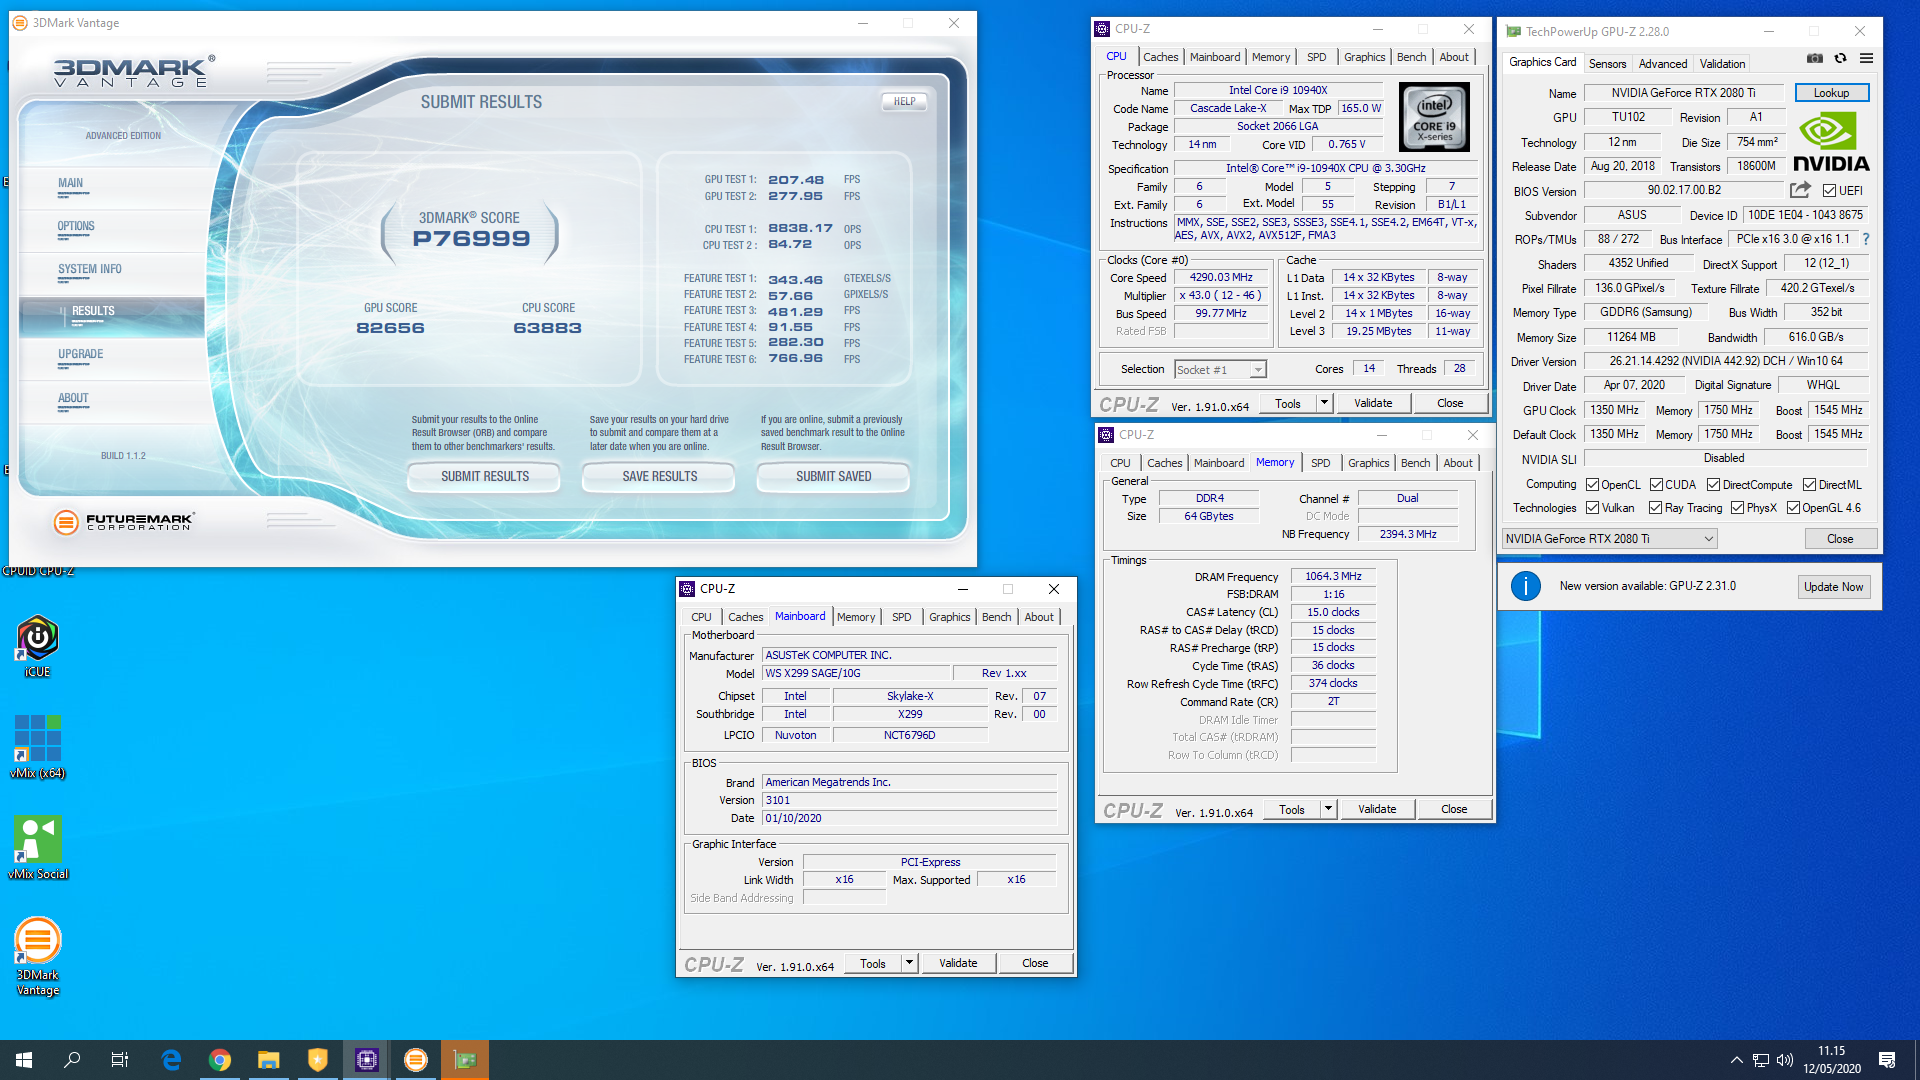Screen dimensions: 1920x1080
Task: Open OPTIONS in the 3DMark Vantage sidebar
Action: pos(76,226)
